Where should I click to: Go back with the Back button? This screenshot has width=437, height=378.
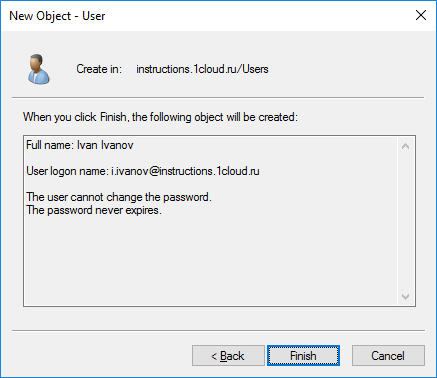228,356
